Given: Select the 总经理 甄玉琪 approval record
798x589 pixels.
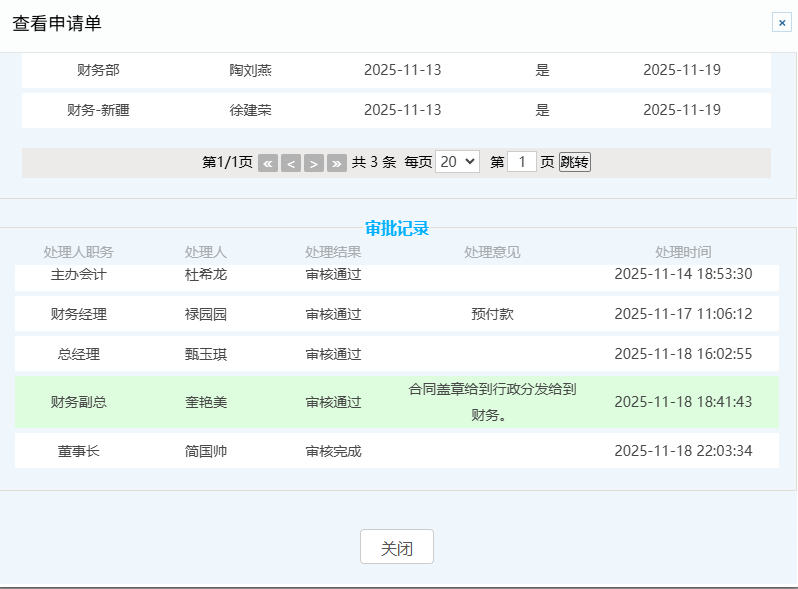Looking at the screenshot, I should click(x=396, y=354).
